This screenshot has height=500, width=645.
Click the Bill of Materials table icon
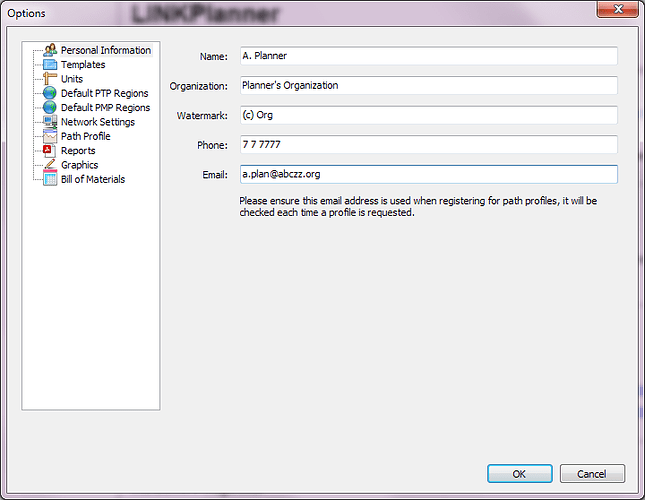pos(50,179)
